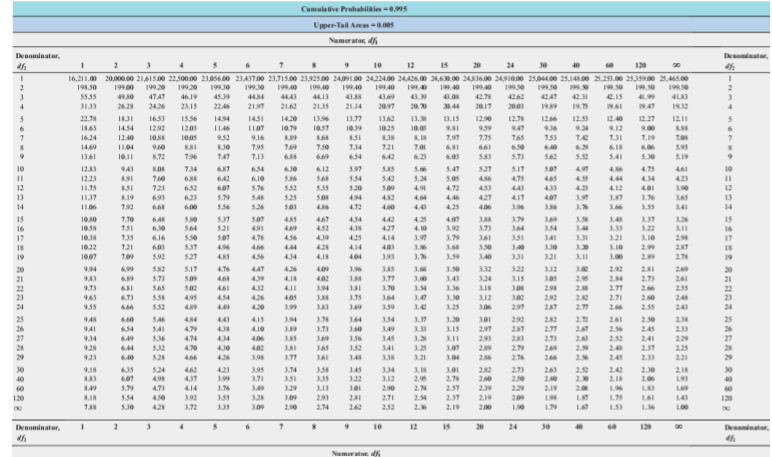Pick value 23,437.00 in denominator row 1

[x=250, y=78]
